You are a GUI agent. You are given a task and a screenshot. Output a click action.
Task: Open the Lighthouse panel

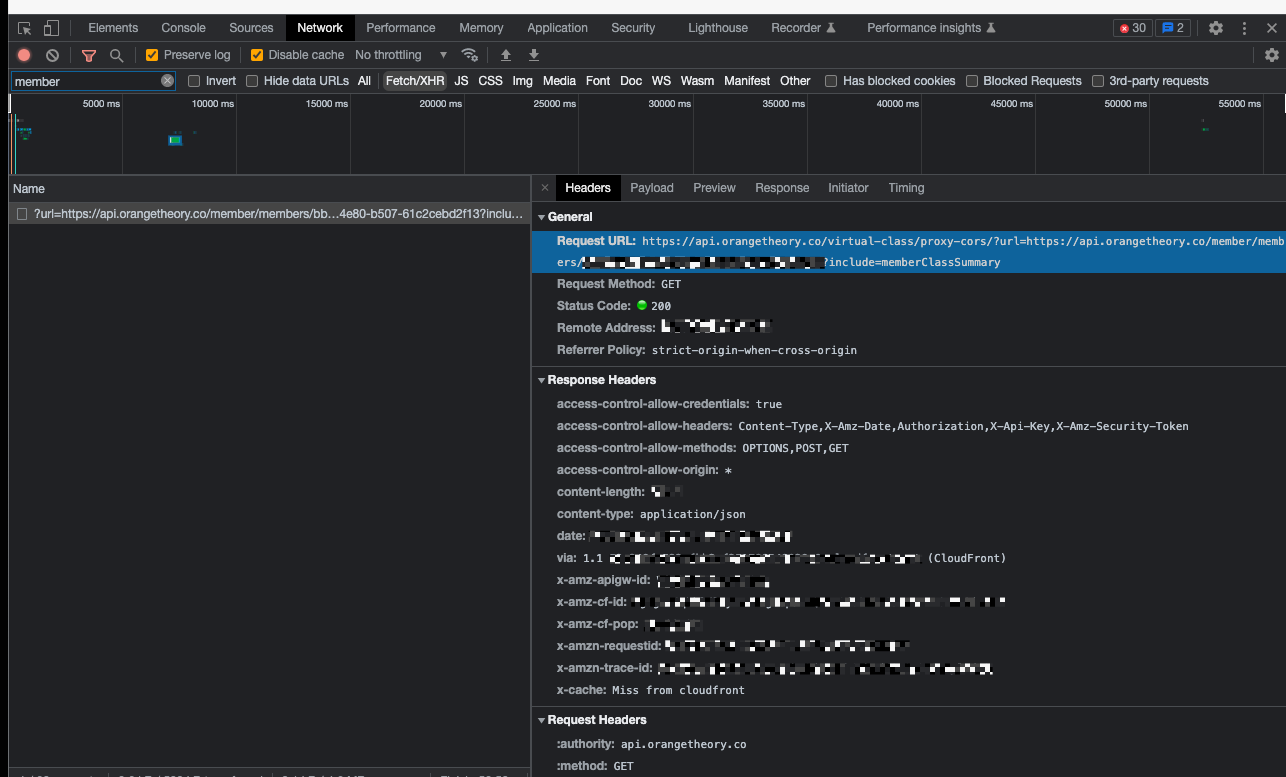tap(718, 28)
